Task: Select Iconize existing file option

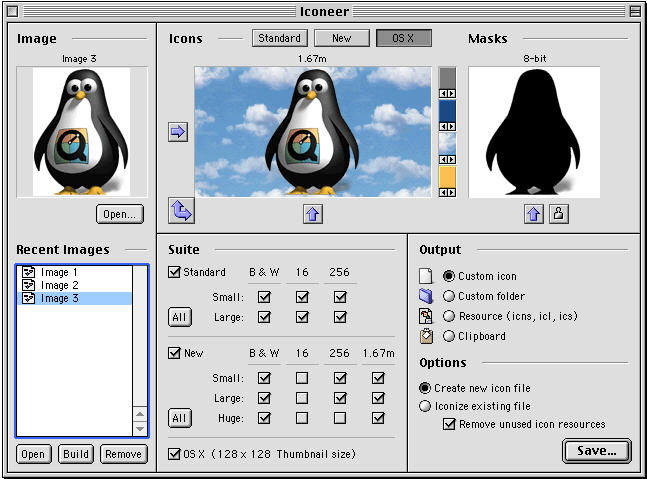Action: tap(425, 406)
